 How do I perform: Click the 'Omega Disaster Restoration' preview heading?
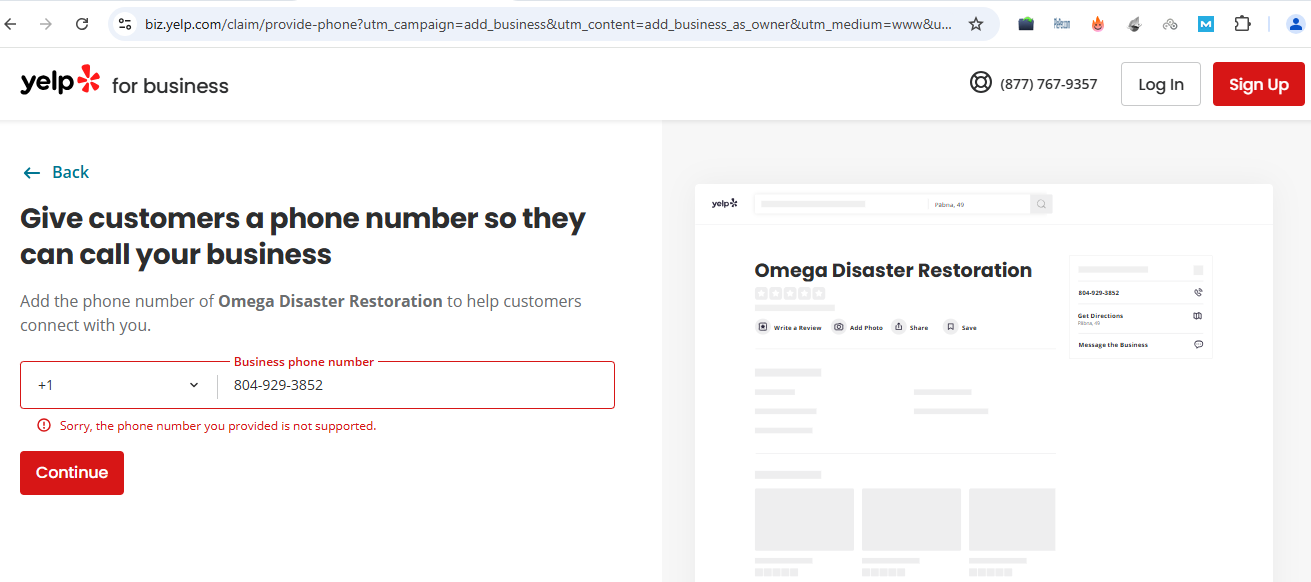pyautogui.click(x=893, y=270)
